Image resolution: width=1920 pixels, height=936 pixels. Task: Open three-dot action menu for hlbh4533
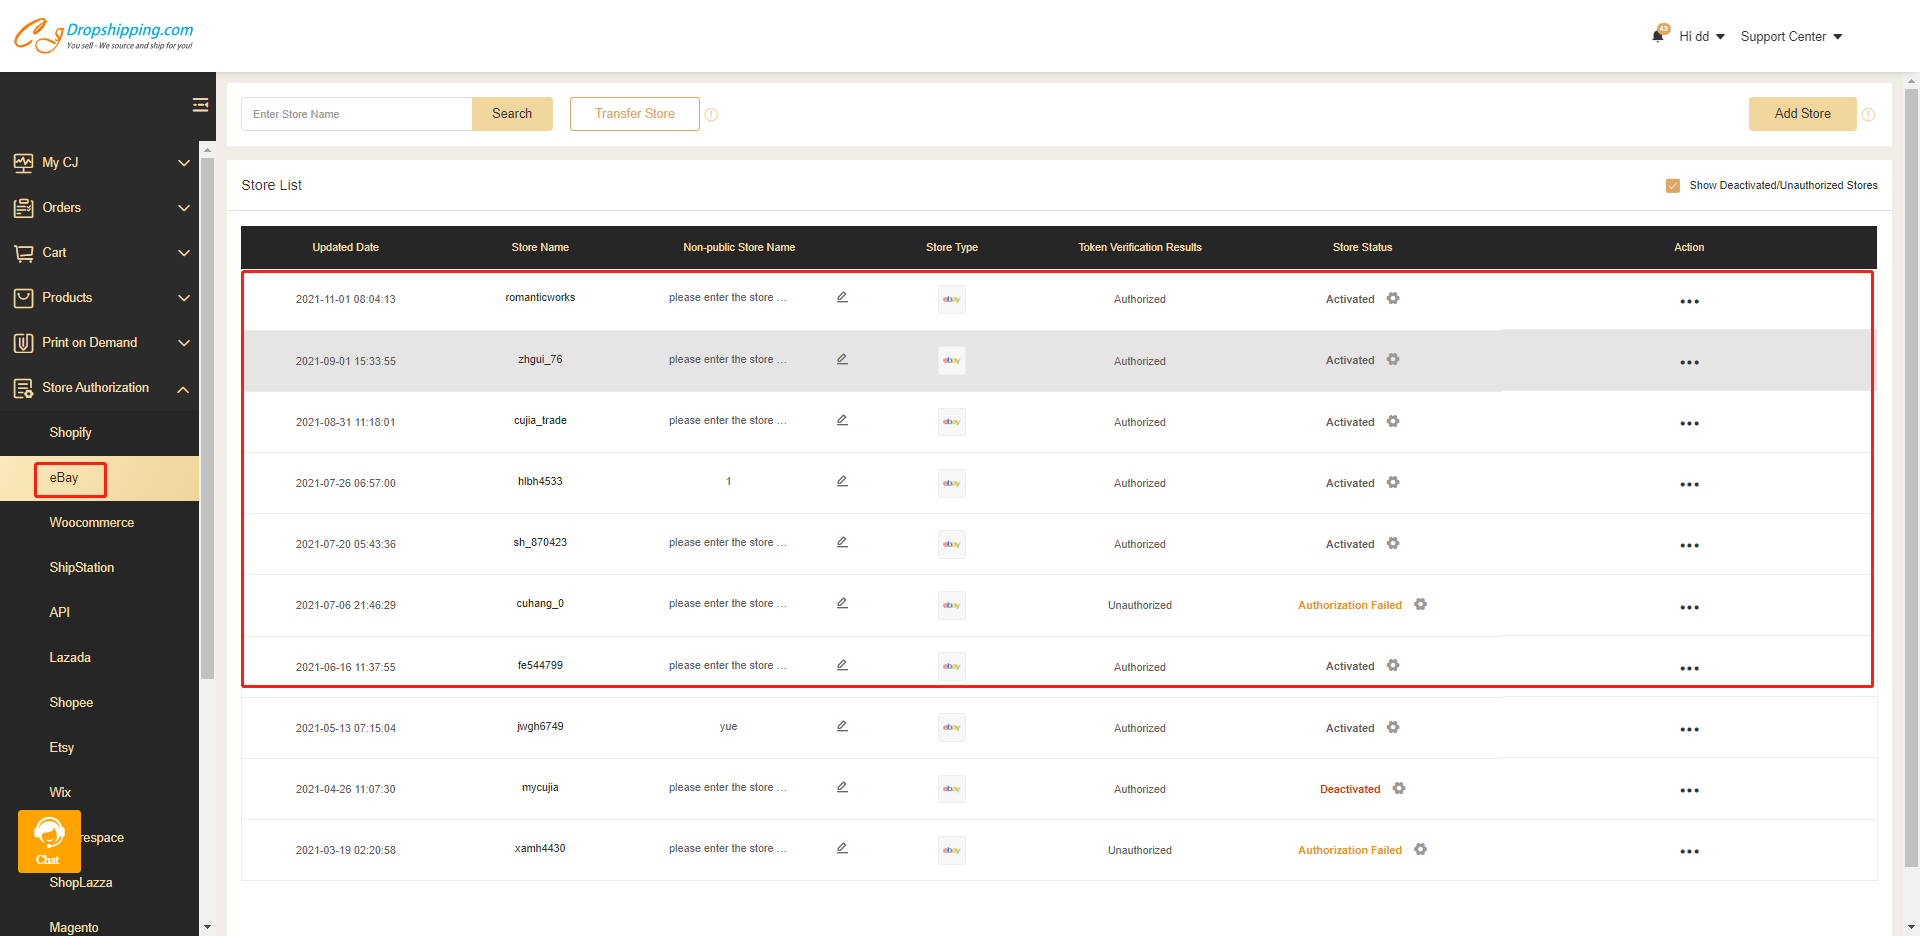click(1689, 484)
